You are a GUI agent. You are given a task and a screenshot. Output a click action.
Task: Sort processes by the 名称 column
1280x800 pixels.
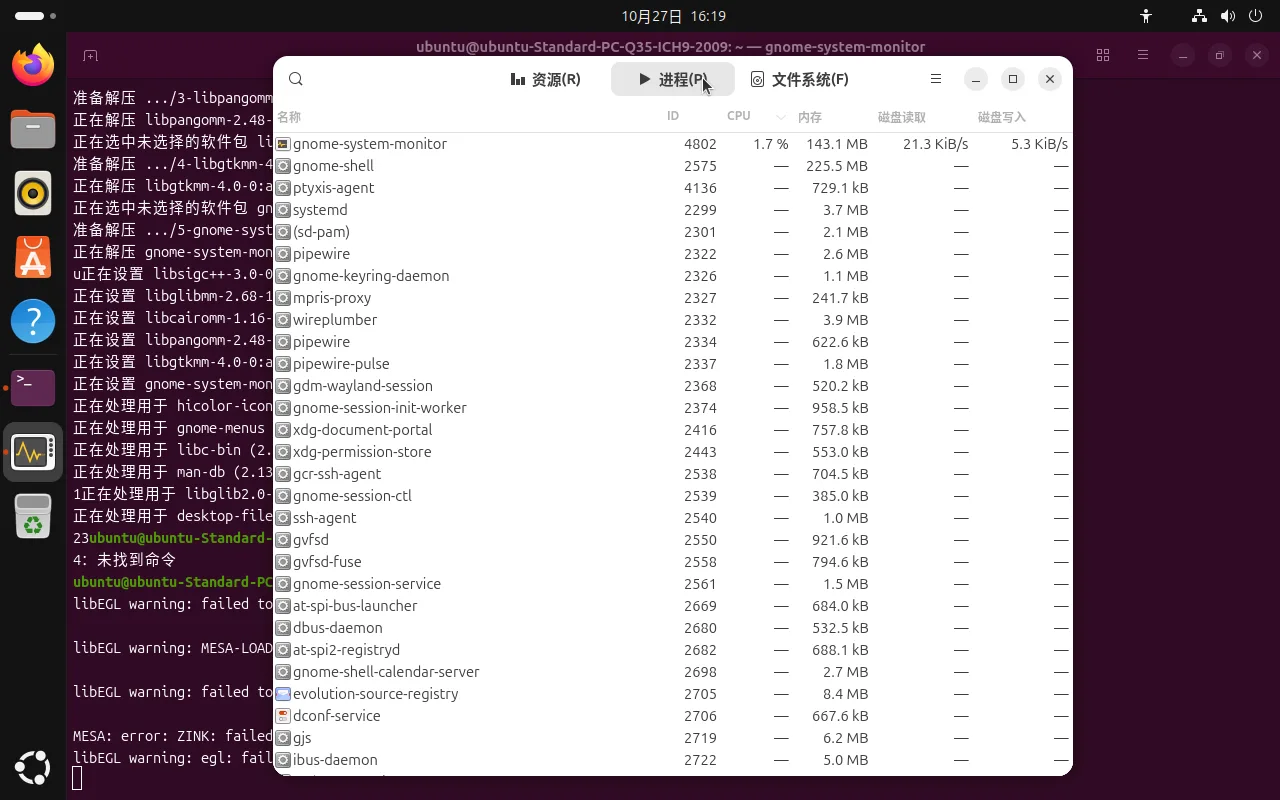click(x=468, y=117)
